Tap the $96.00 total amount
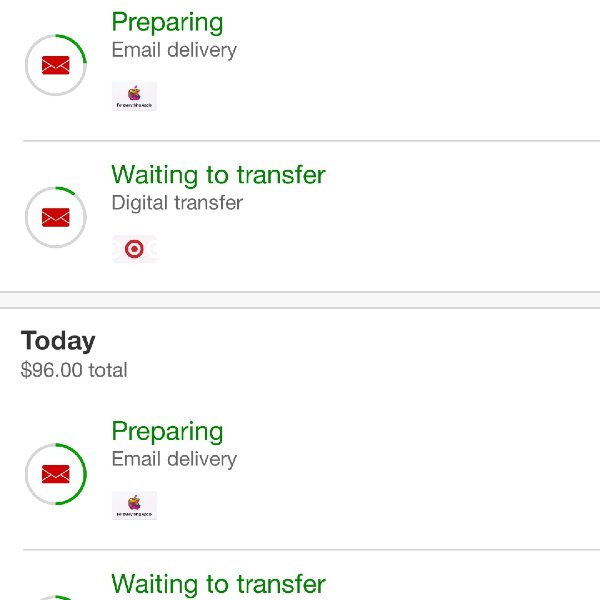The width and height of the screenshot is (600, 600). [74, 370]
